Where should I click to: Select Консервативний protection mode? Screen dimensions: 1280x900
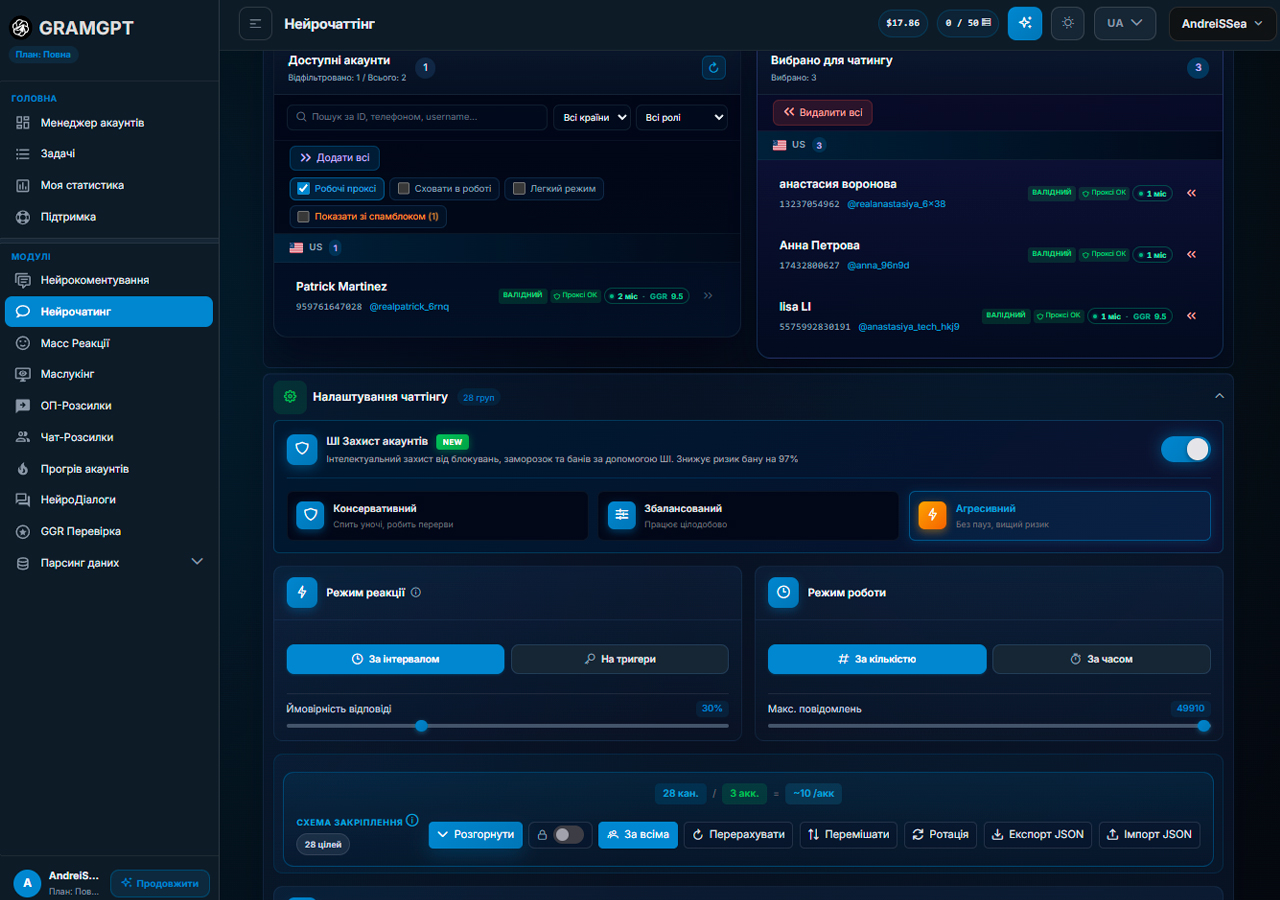point(437,515)
